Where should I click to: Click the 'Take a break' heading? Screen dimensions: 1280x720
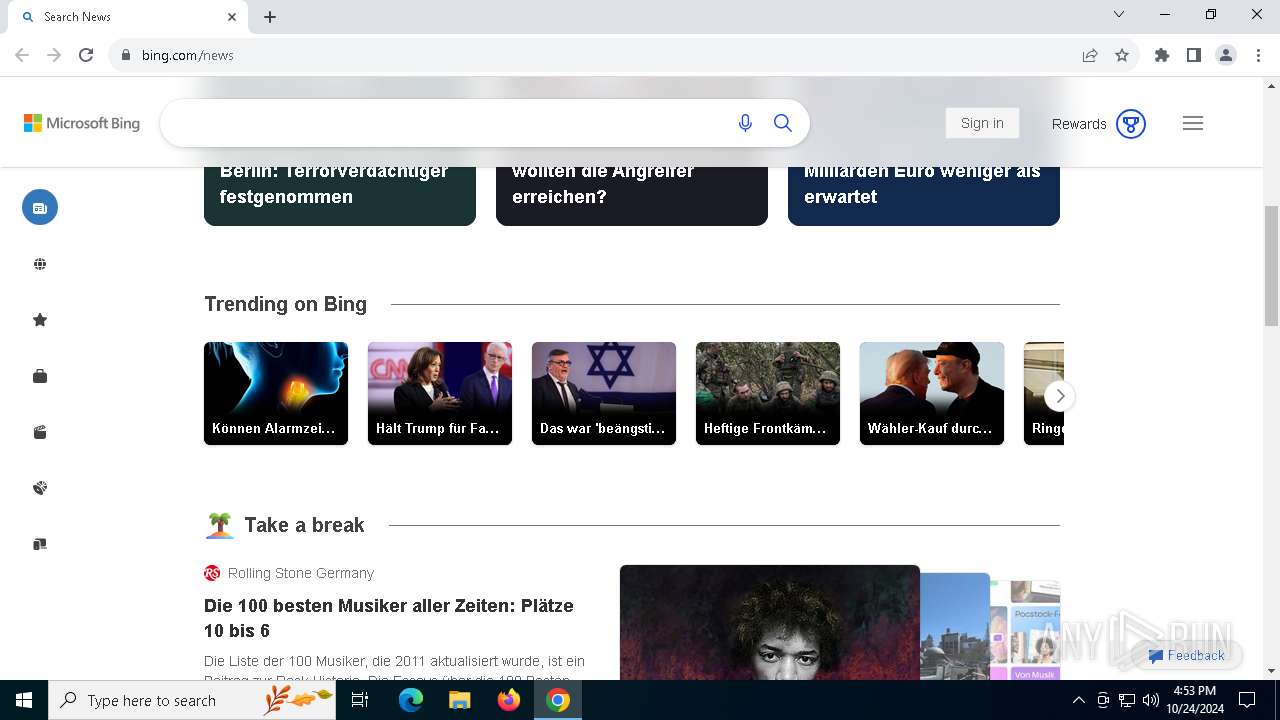click(304, 525)
